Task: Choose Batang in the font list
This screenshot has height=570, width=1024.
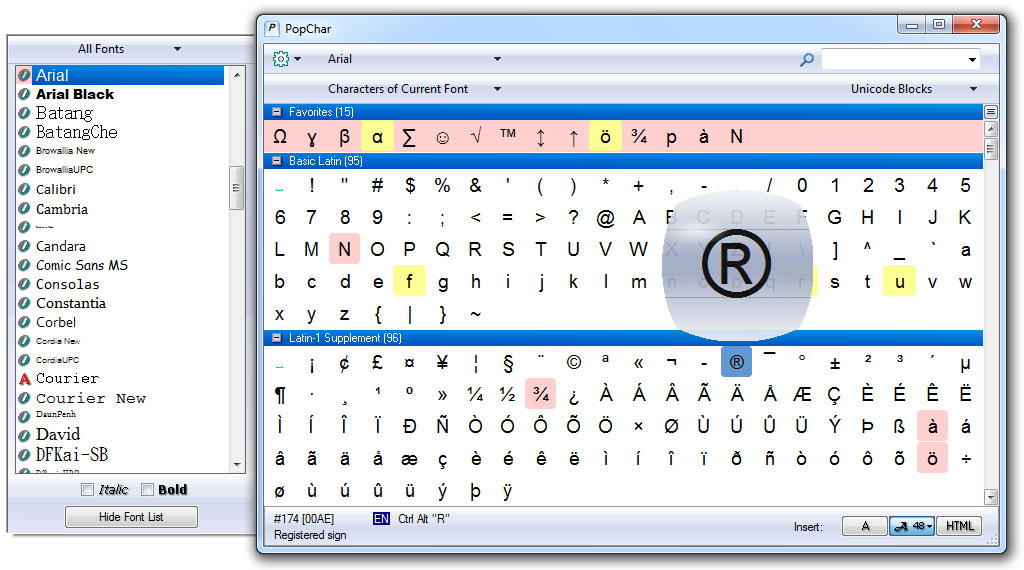Action: (64, 113)
